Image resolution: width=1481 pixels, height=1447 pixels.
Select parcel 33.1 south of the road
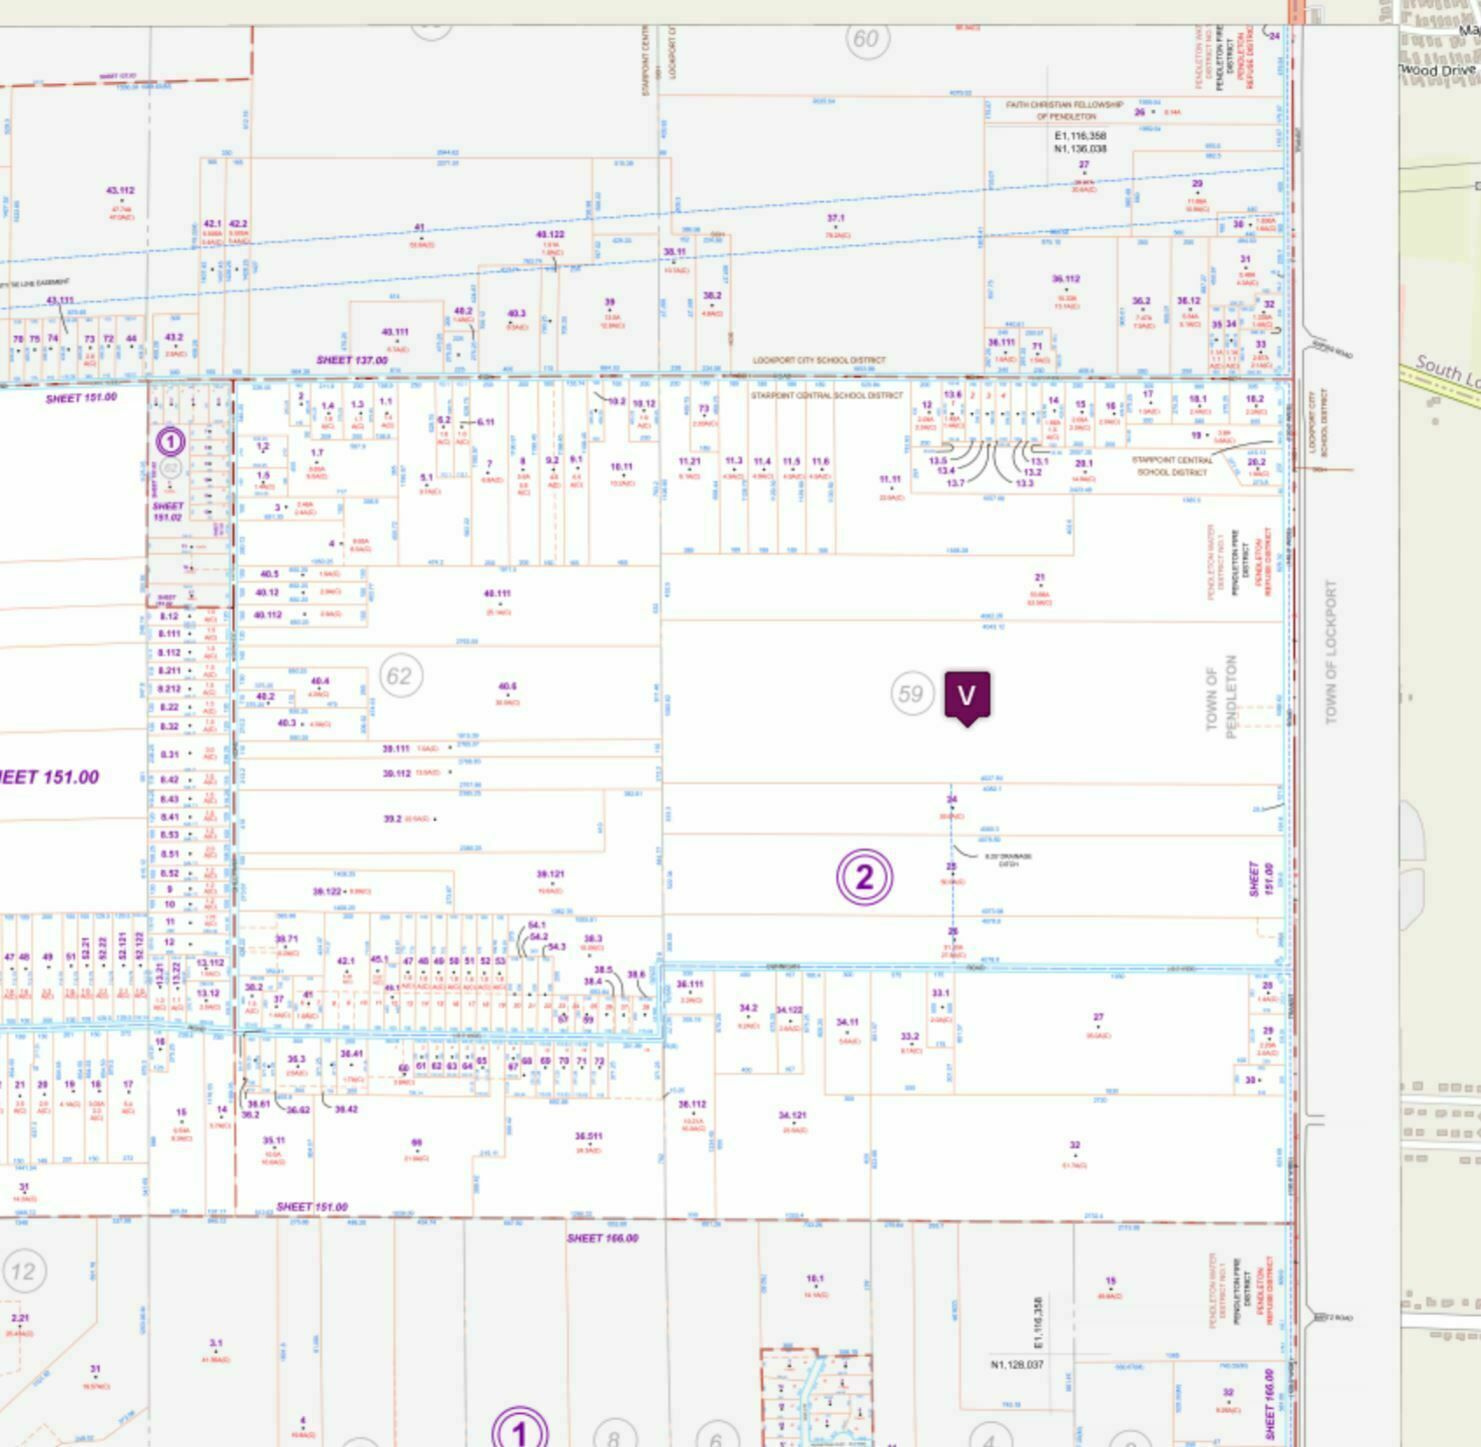tap(941, 993)
